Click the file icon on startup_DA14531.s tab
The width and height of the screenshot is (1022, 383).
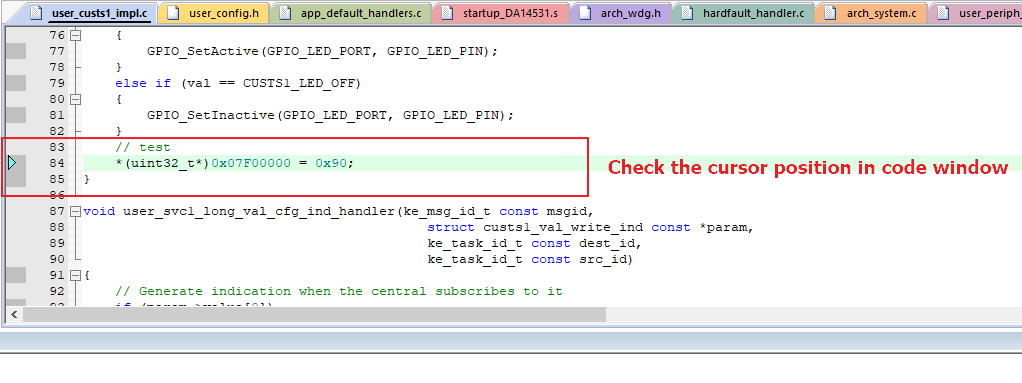446,13
